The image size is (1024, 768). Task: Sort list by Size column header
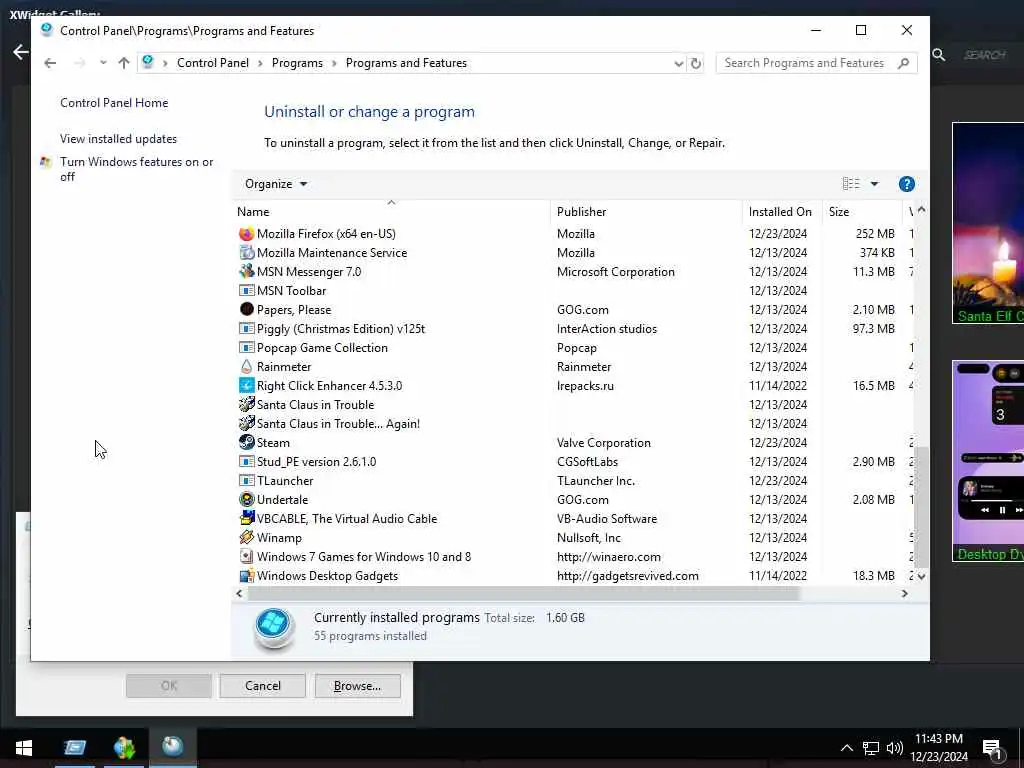pyautogui.click(x=861, y=212)
